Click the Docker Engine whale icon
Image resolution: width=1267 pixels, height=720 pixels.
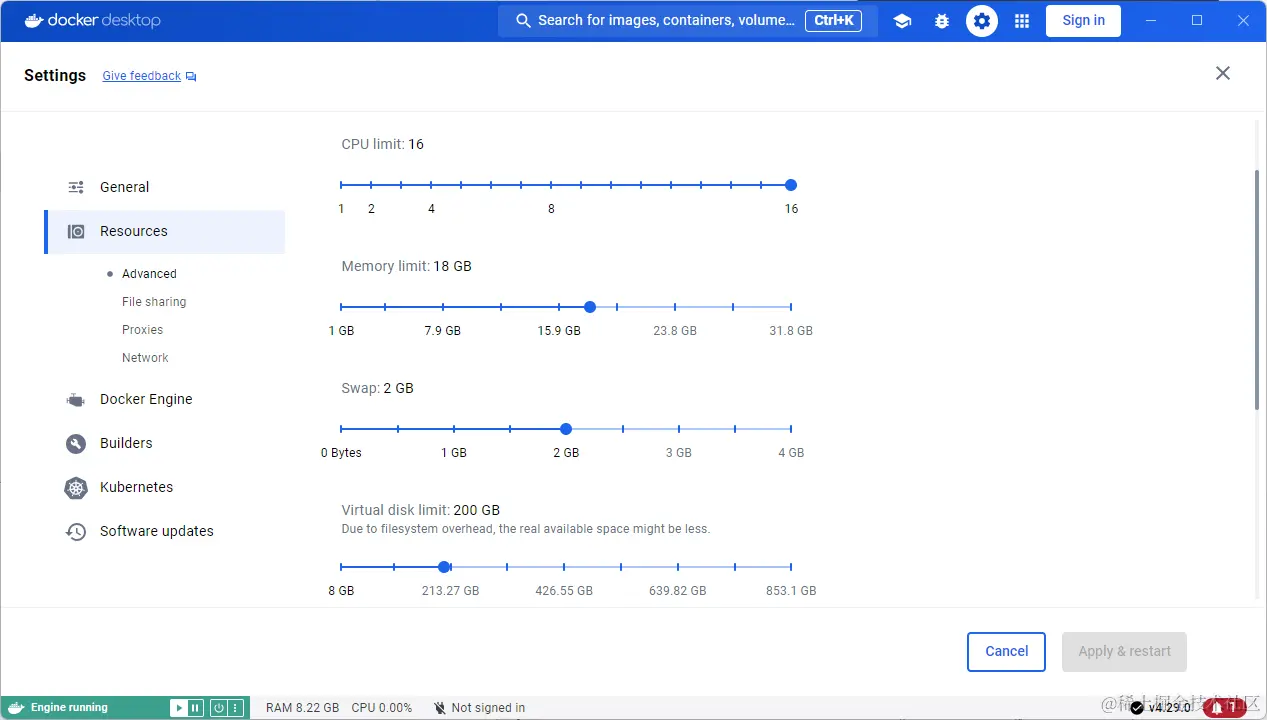coord(76,399)
